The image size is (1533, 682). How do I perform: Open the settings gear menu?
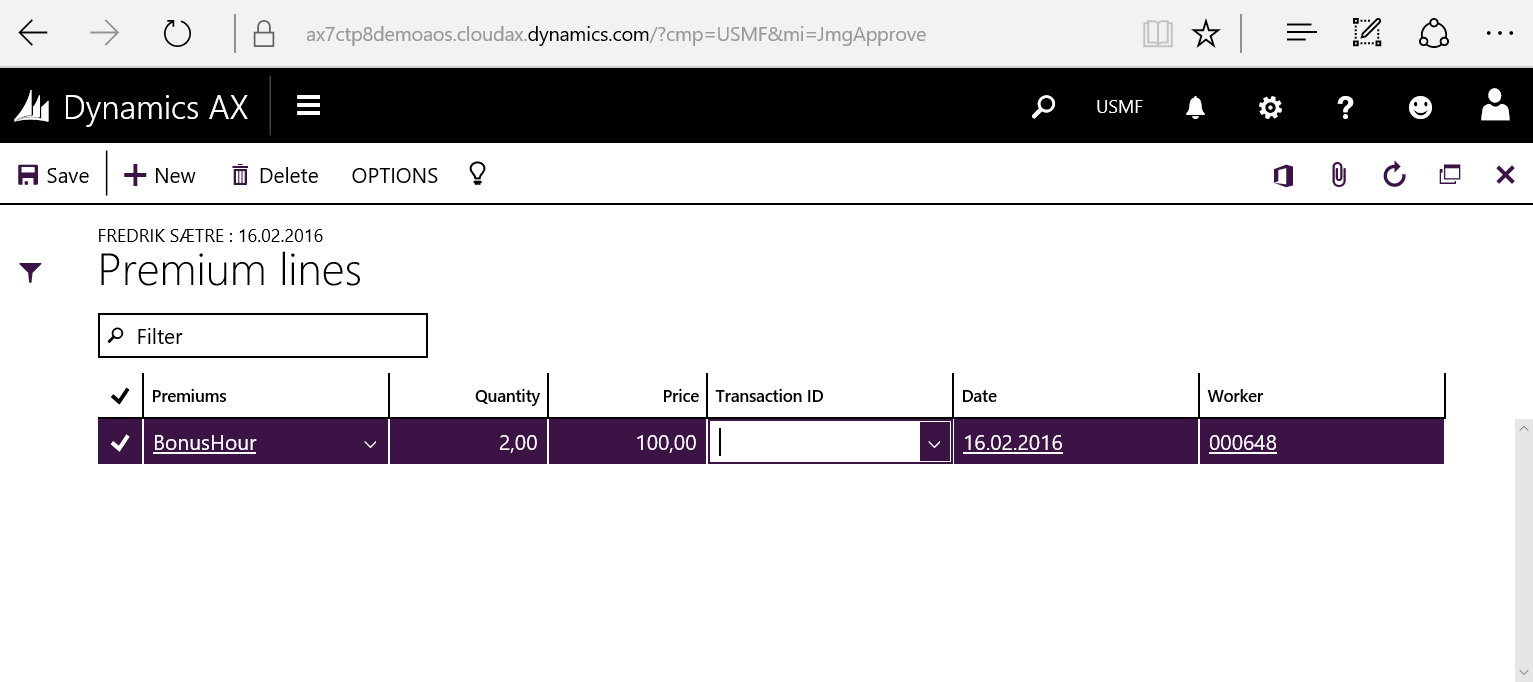[x=1270, y=107]
